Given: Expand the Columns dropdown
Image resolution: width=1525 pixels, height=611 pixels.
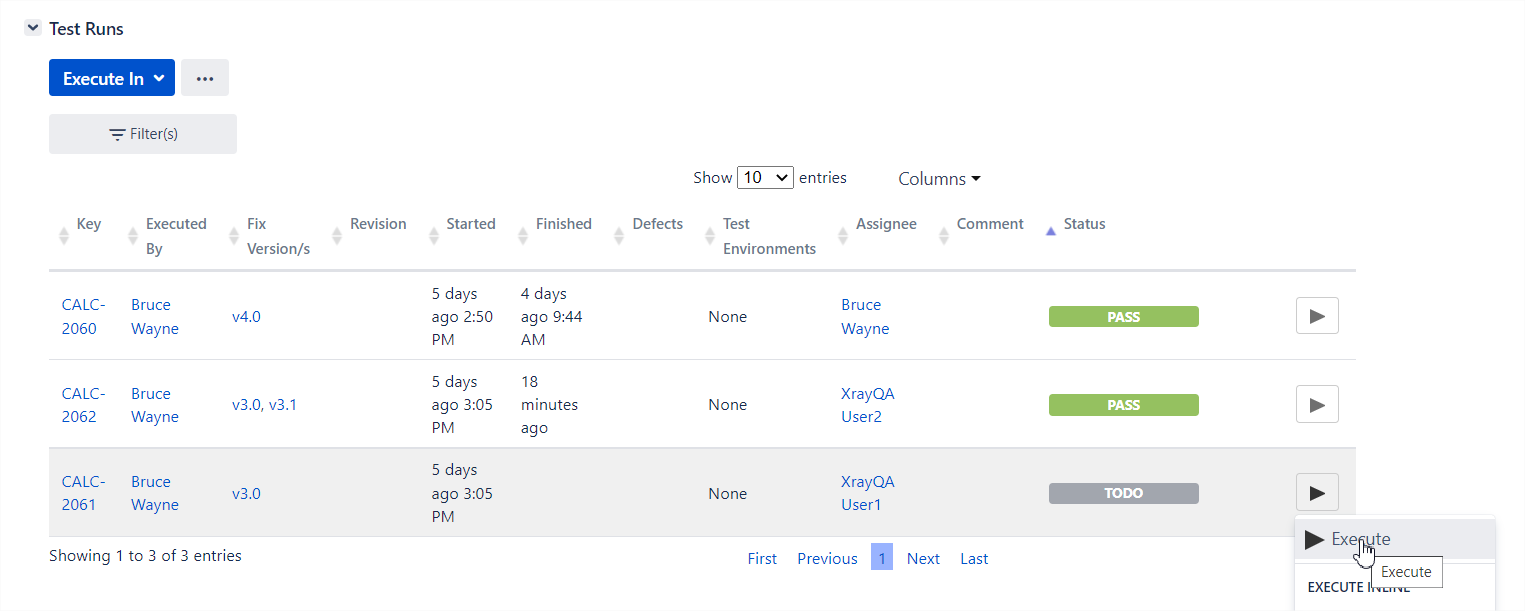Looking at the screenshot, I should pos(939,179).
